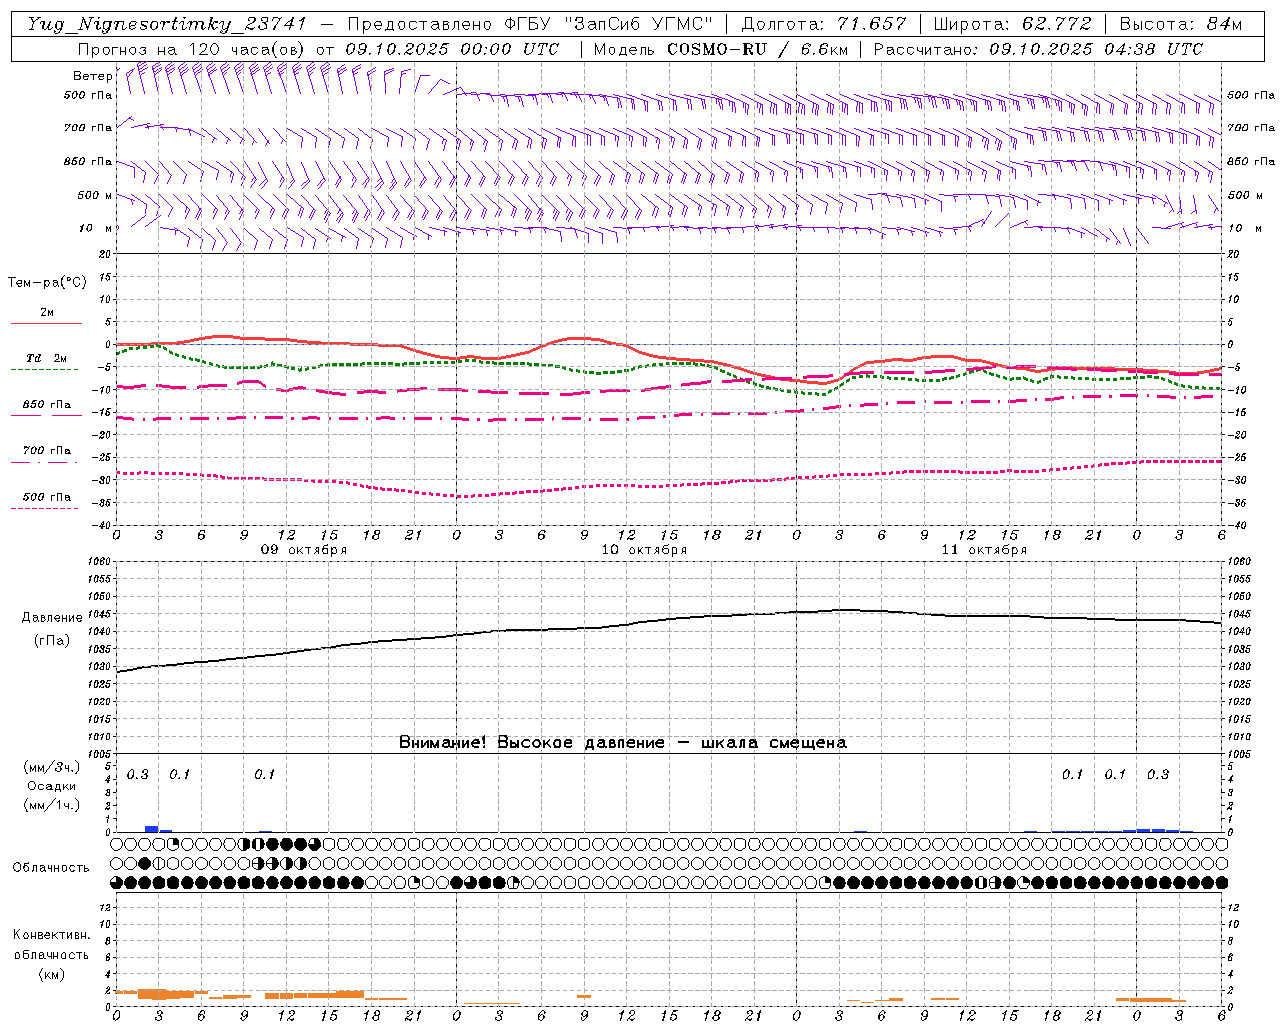Click the '(км)' unit under convective cloudiness
Screen dimensions: 1280x1024
tap(51, 974)
